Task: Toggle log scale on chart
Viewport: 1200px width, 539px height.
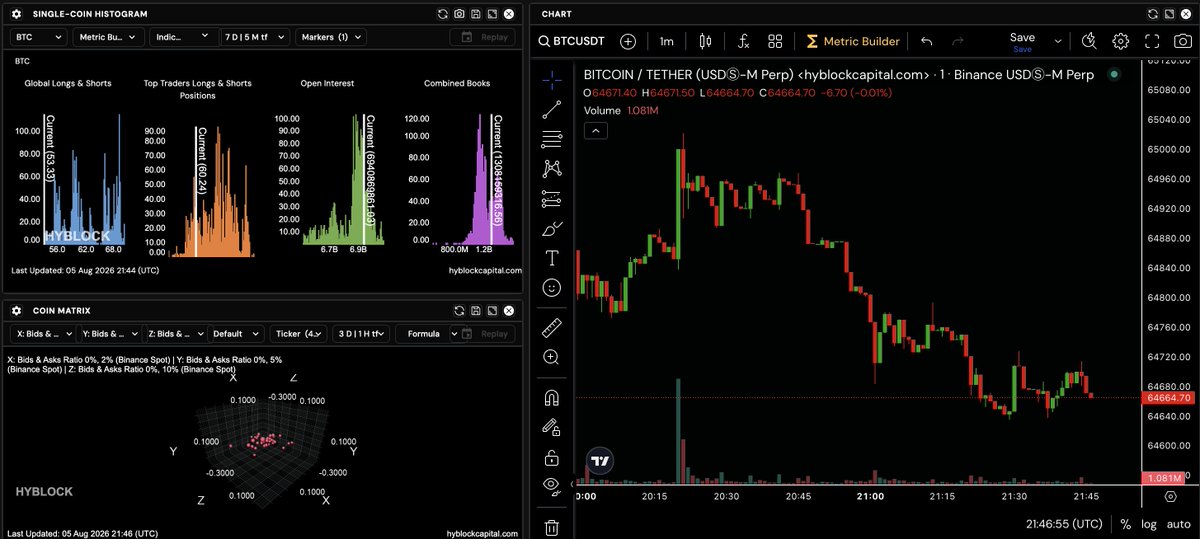Action: point(1150,524)
